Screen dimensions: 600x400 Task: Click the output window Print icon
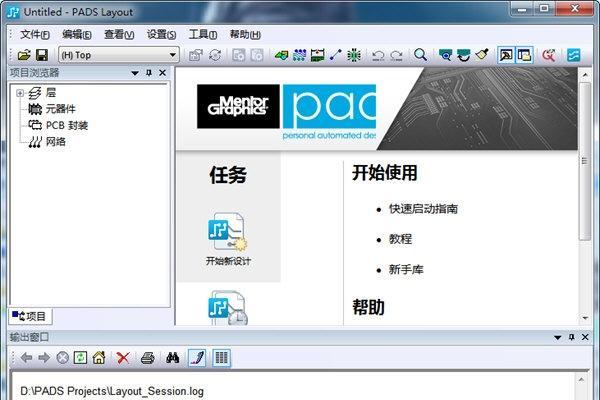(x=148, y=358)
